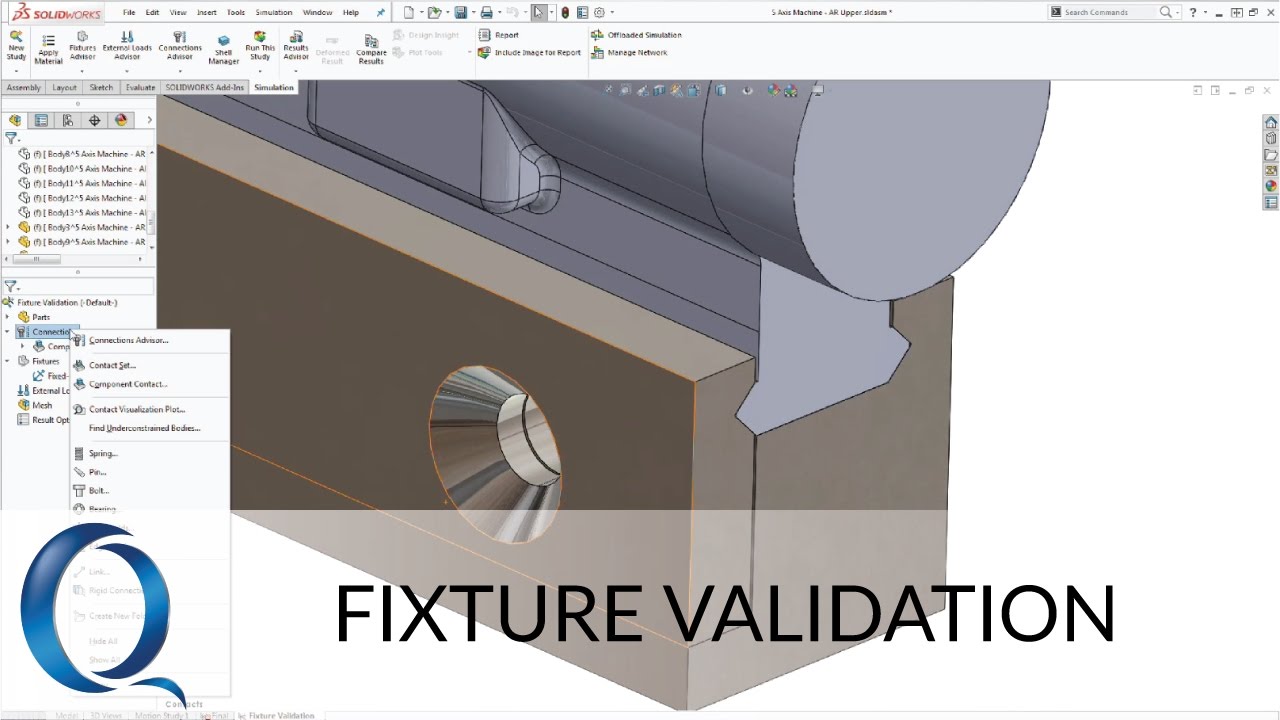
Task: Click the Rebuild traffic light icon
Action: (565, 12)
